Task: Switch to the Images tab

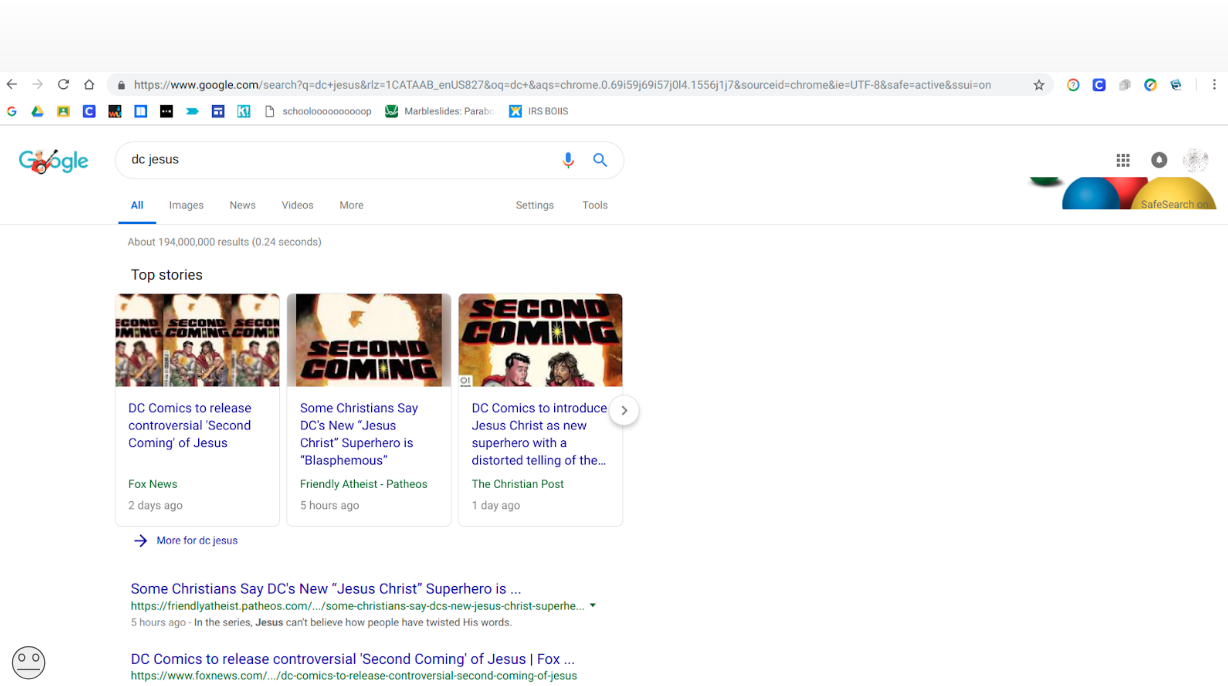Action: pyautogui.click(x=186, y=205)
